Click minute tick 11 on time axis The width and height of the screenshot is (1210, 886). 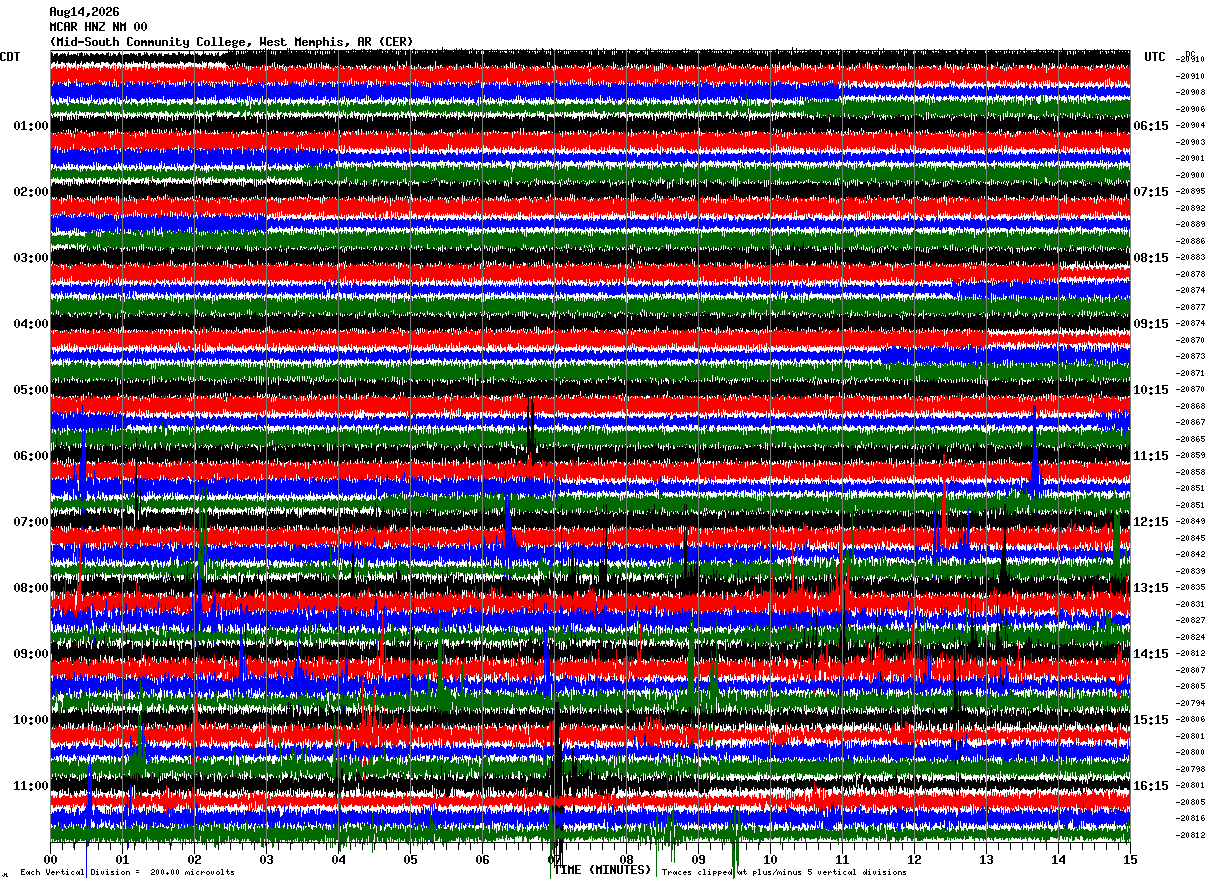pos(842,859)
